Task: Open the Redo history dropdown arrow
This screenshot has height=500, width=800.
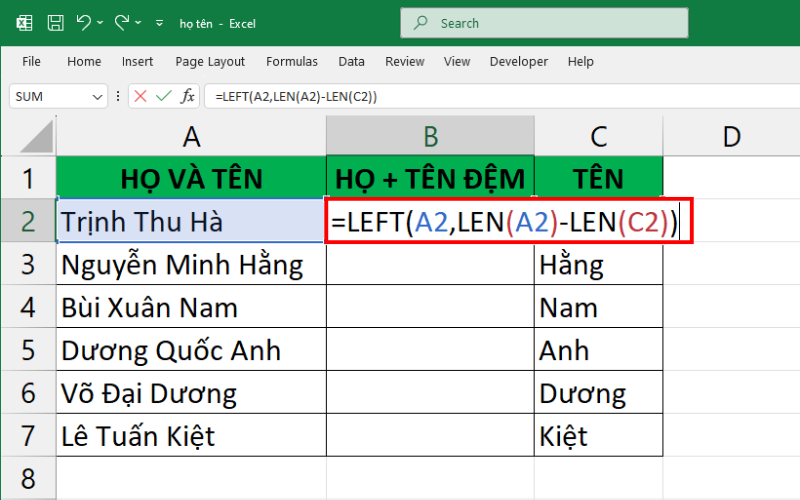Action: pos(138,23)
